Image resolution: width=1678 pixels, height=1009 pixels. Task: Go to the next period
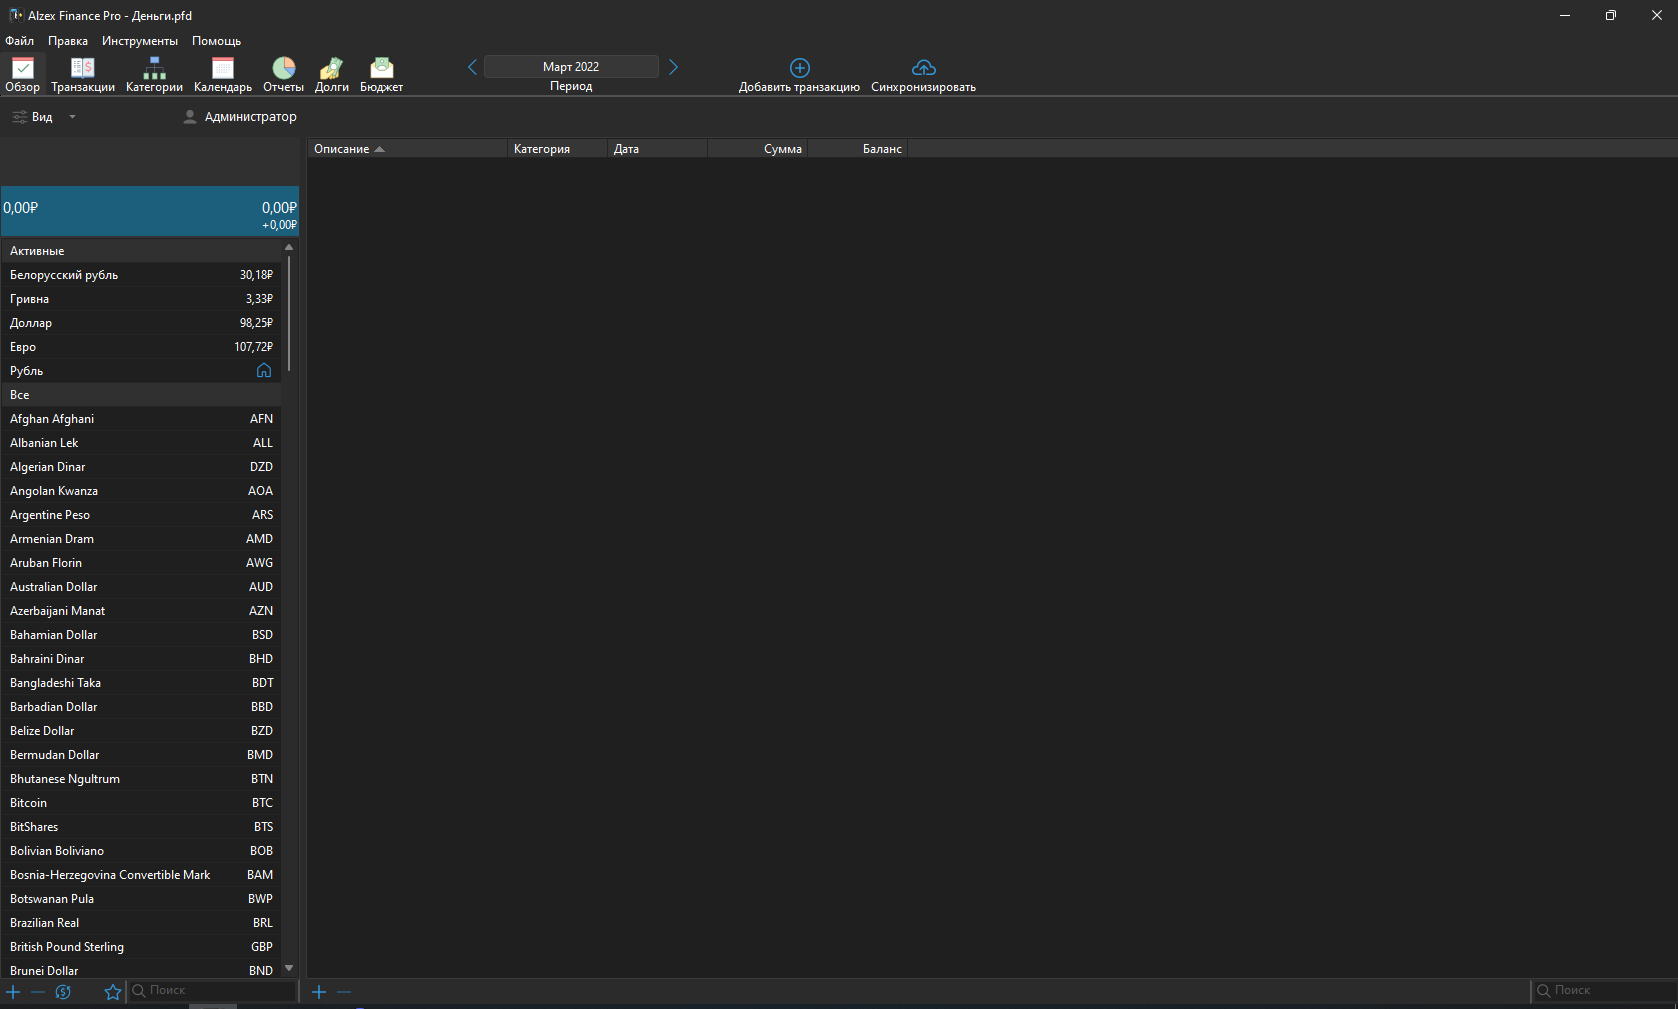pos(673,67)
